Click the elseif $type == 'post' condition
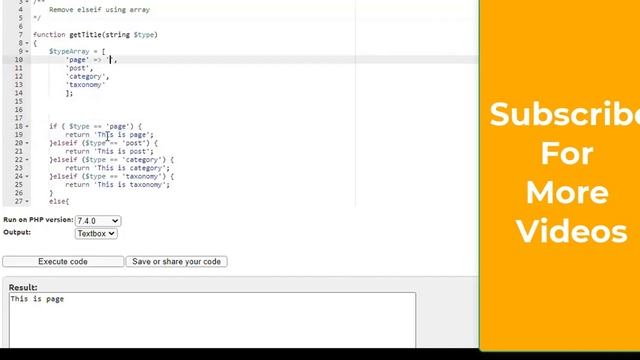 click(104, 143)
